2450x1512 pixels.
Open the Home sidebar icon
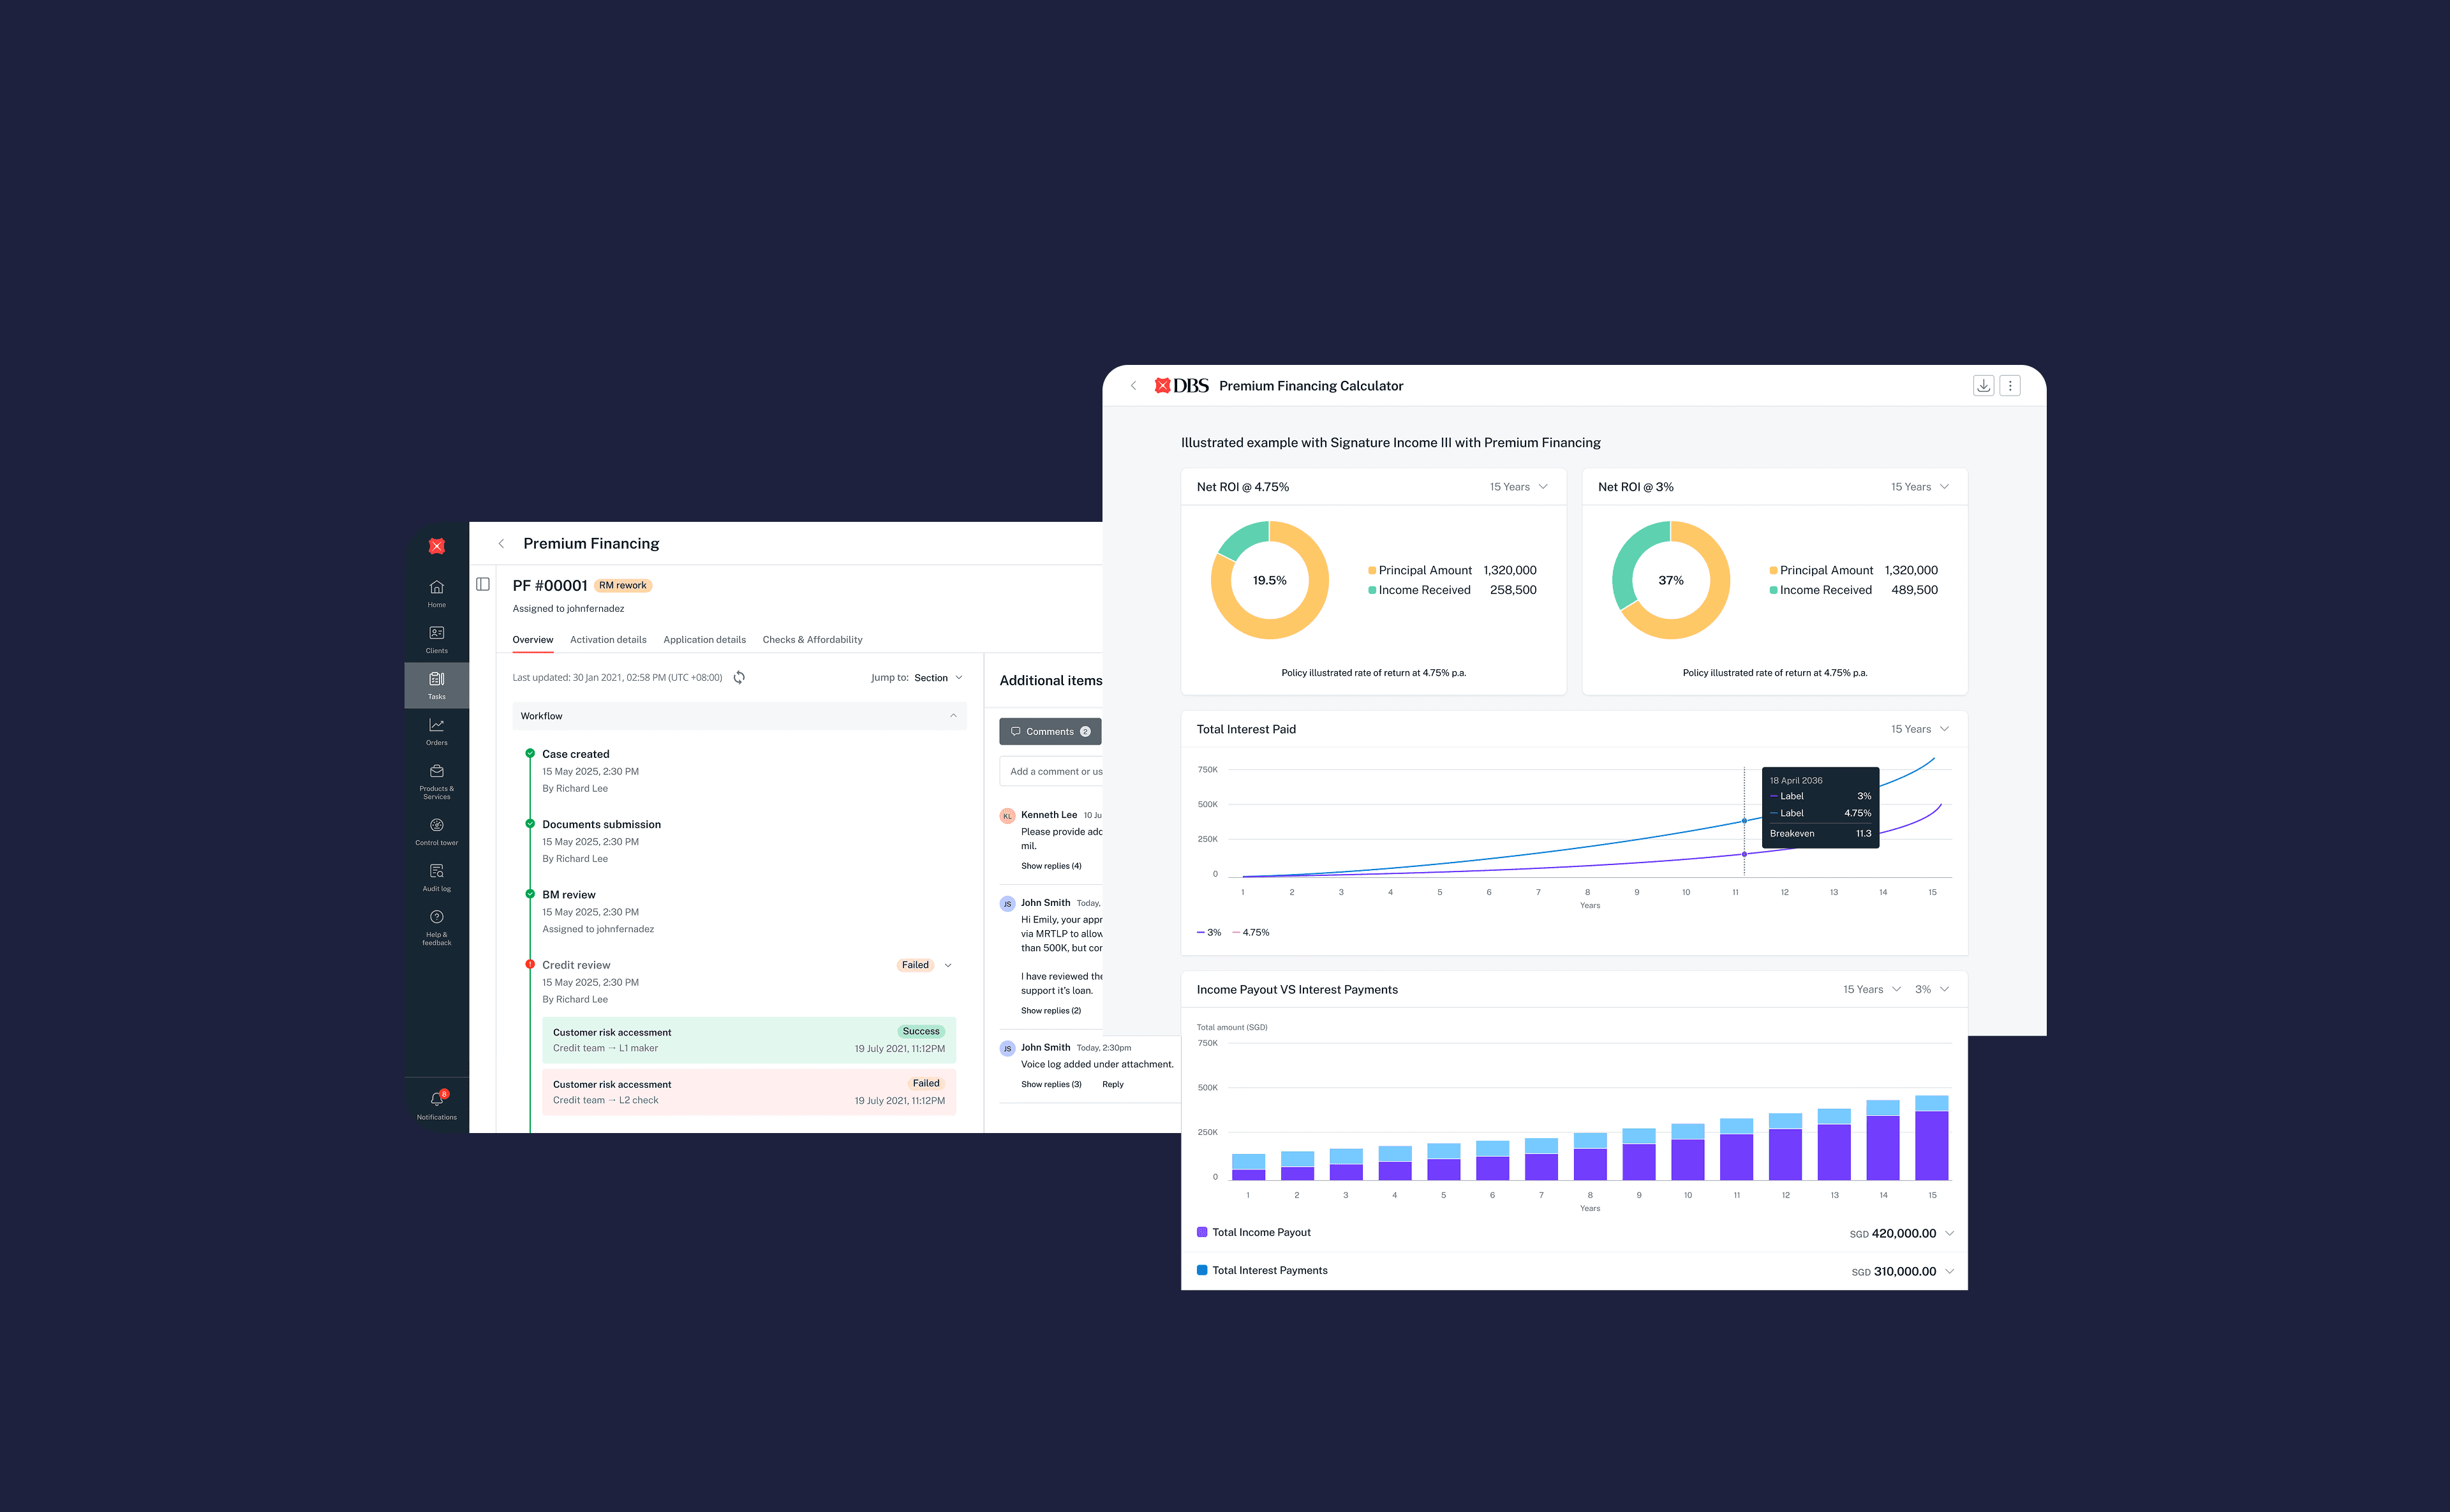[x=436, y=588]
